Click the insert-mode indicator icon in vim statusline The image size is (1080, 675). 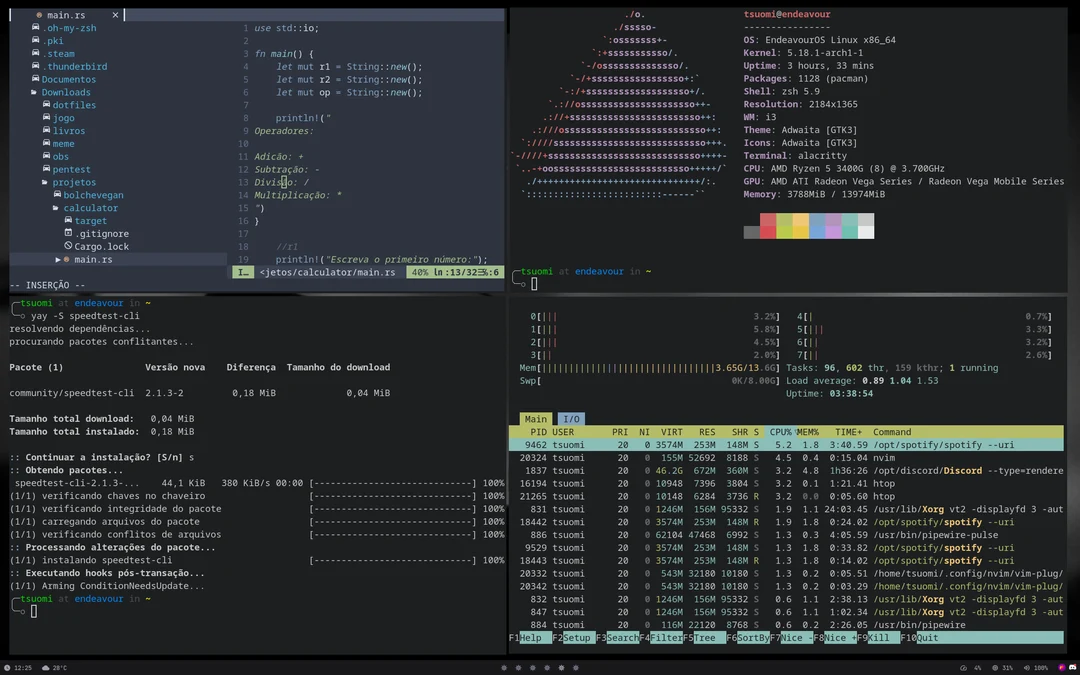click(x=242, y=271)
